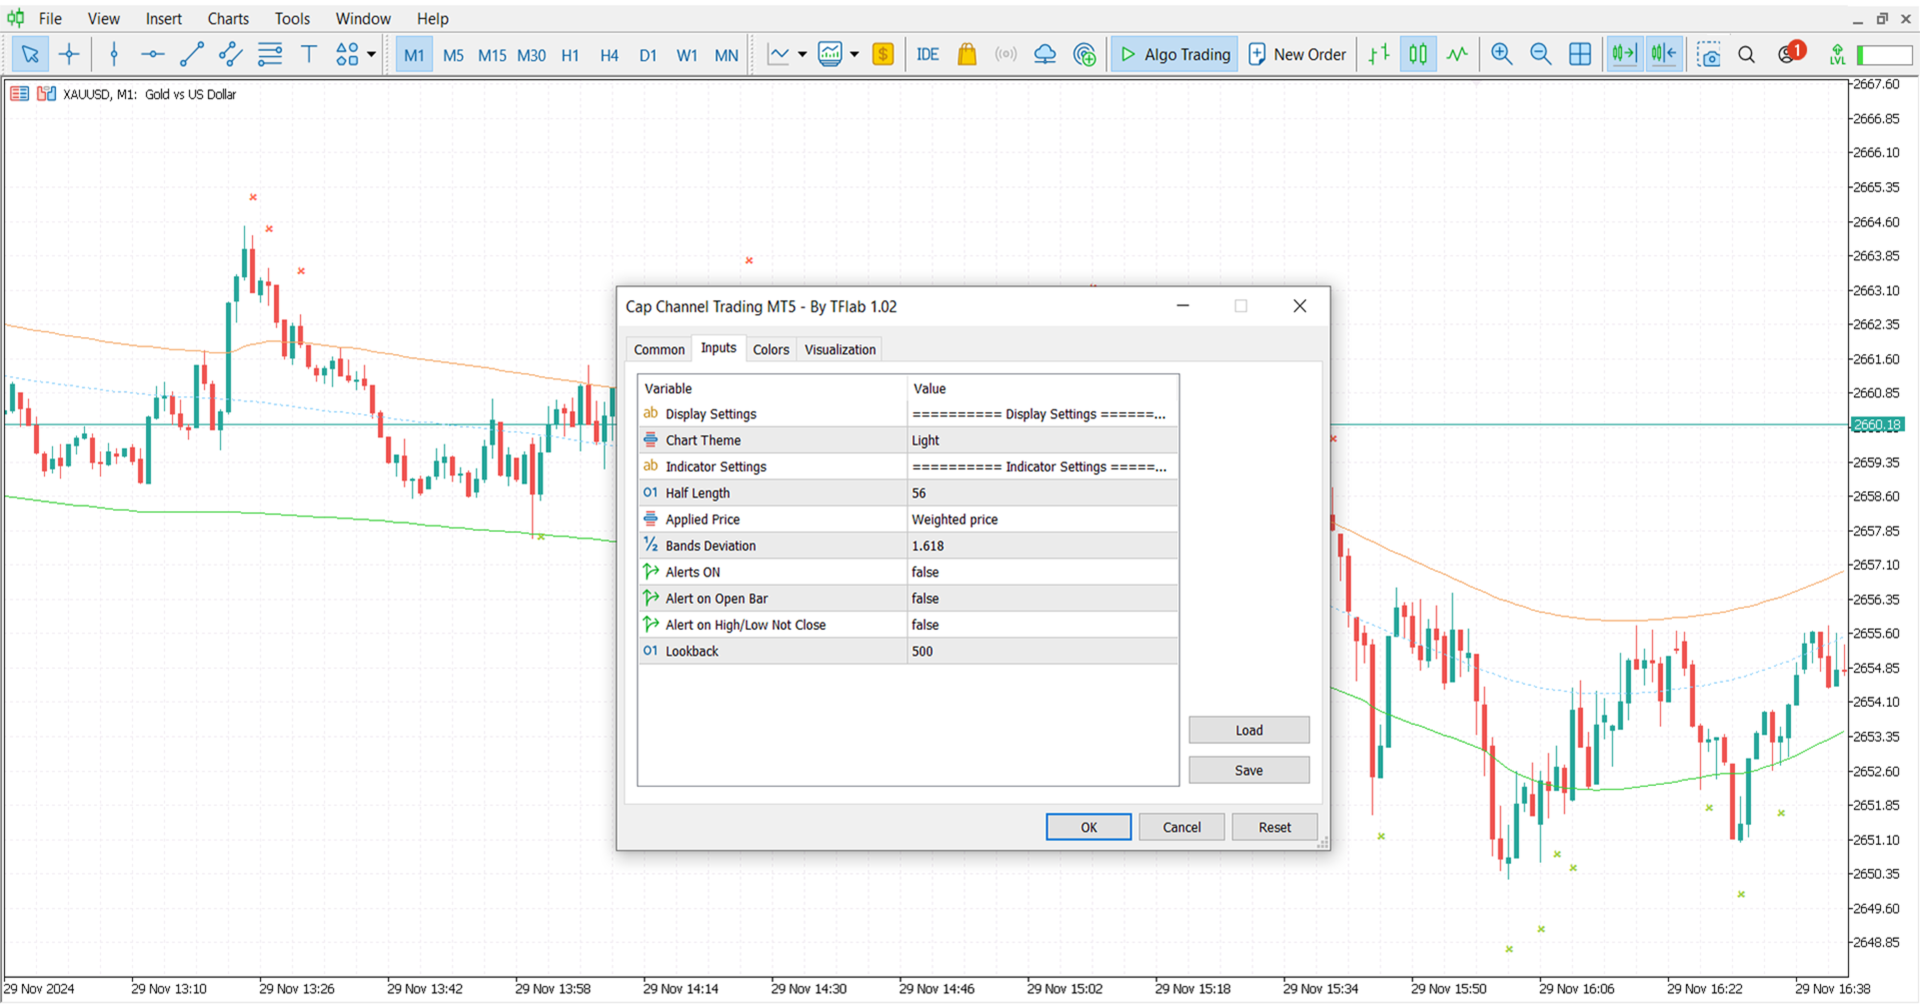Pick the trendline drawing tool
1920x1004 pixels.
pos(192,55)
